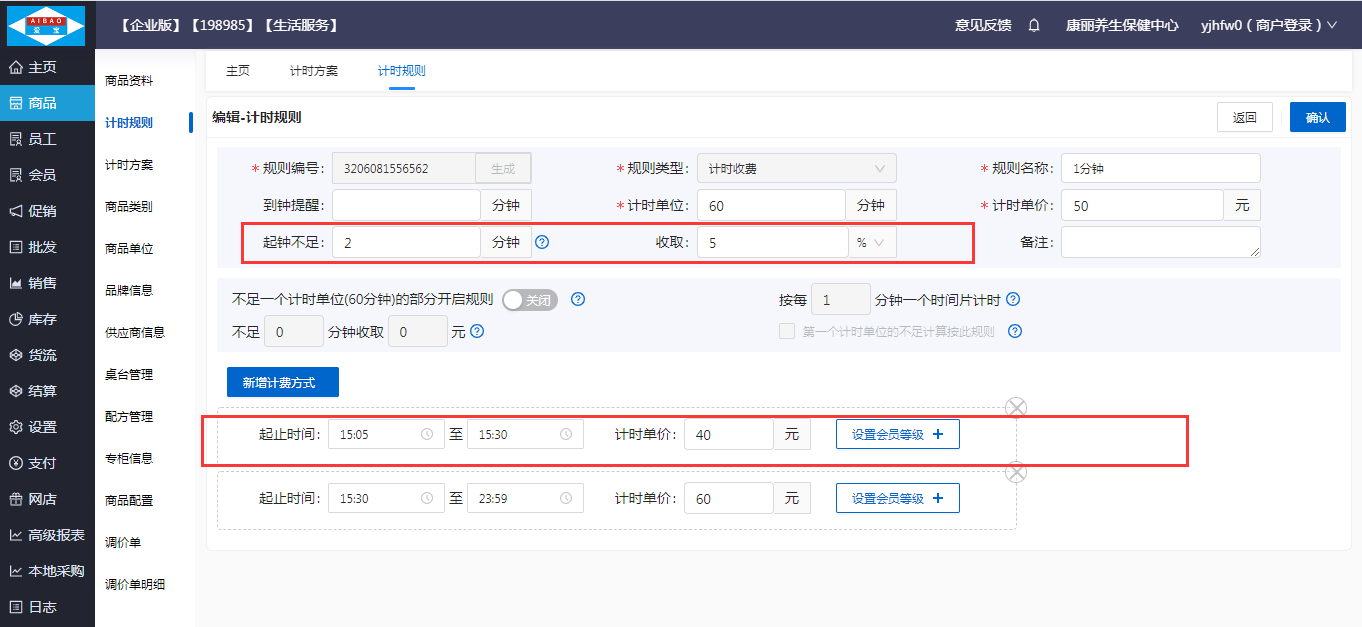The height and width of the screenshot is (627, 1362).
Task: Open the 收取 percent unit dropdown
Action: coord(871,242)
